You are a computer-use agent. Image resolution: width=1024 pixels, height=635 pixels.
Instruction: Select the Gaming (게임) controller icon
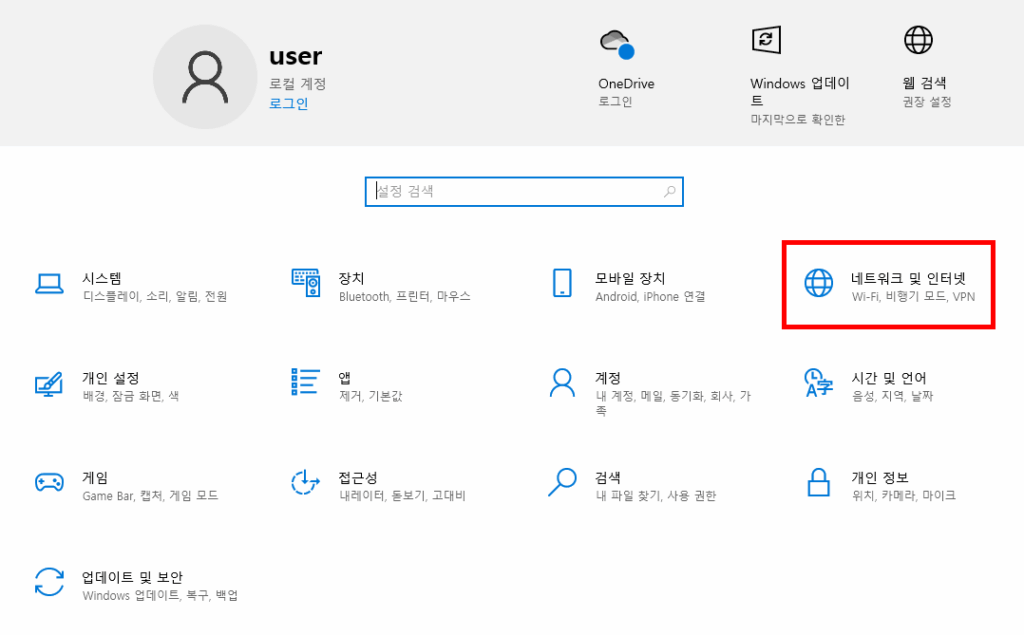click(x=49, y=482)
